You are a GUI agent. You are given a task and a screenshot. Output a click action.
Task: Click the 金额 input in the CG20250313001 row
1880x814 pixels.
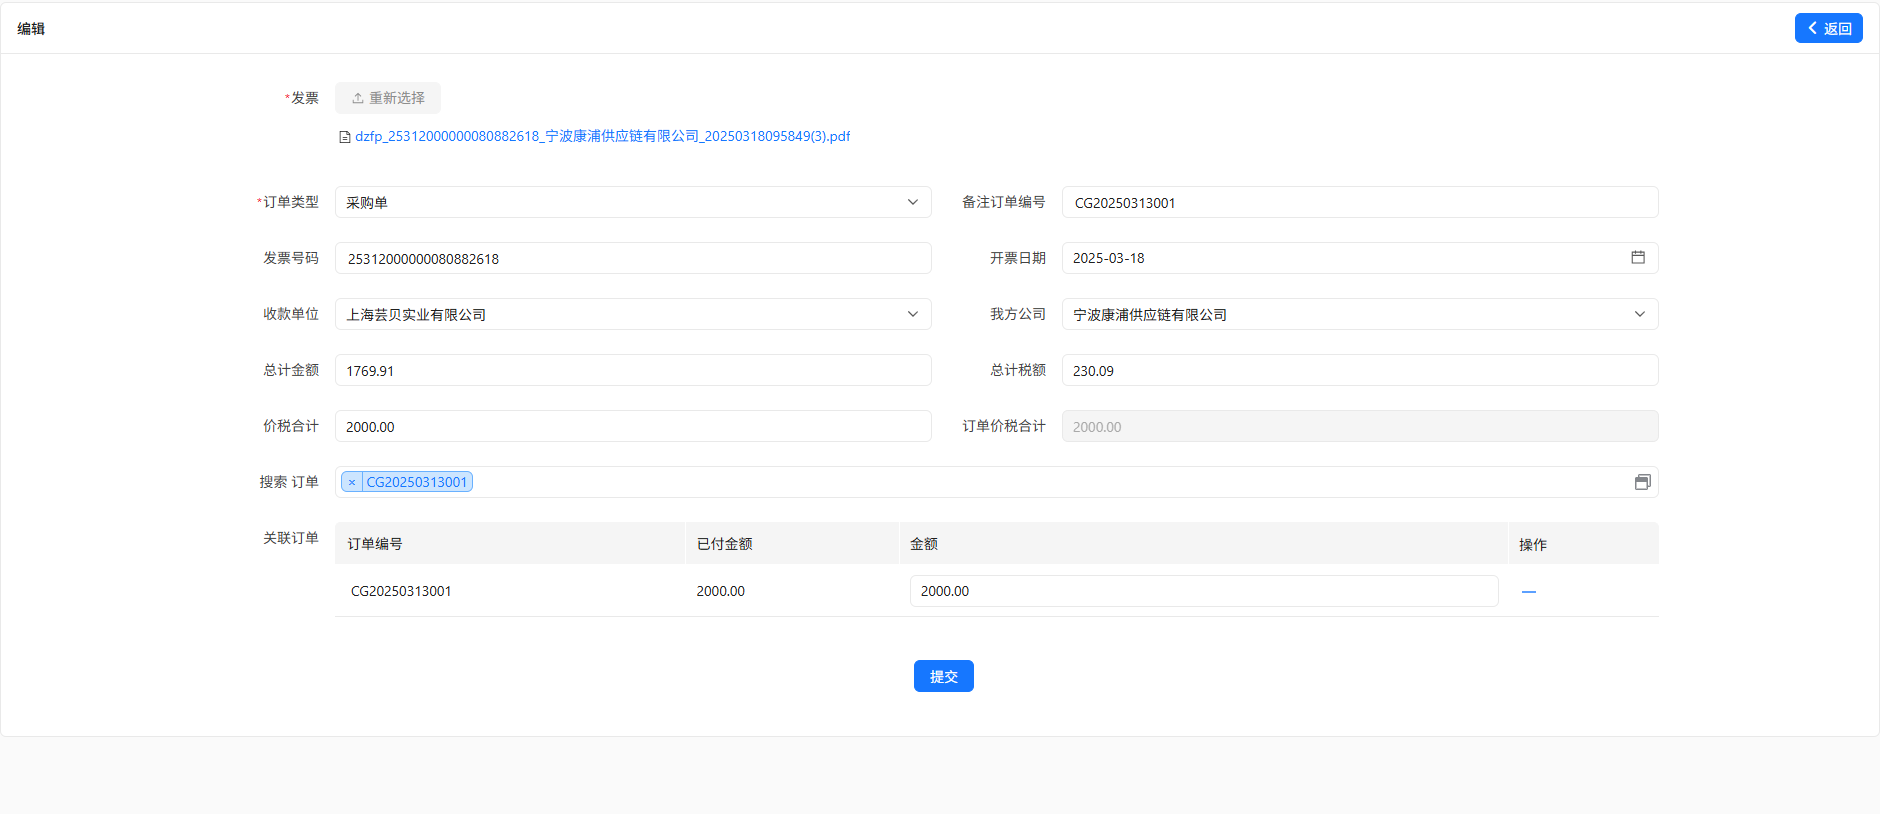pos(1204,591)
